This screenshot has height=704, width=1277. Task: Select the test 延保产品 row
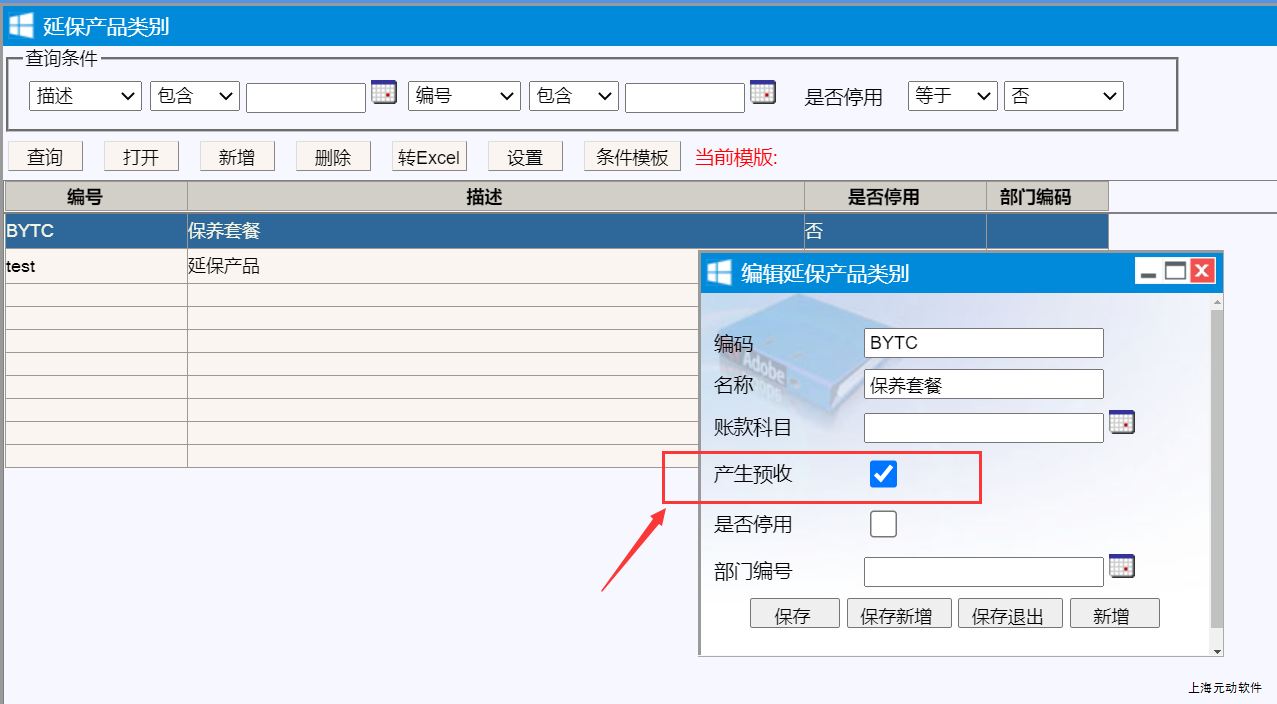350,267
